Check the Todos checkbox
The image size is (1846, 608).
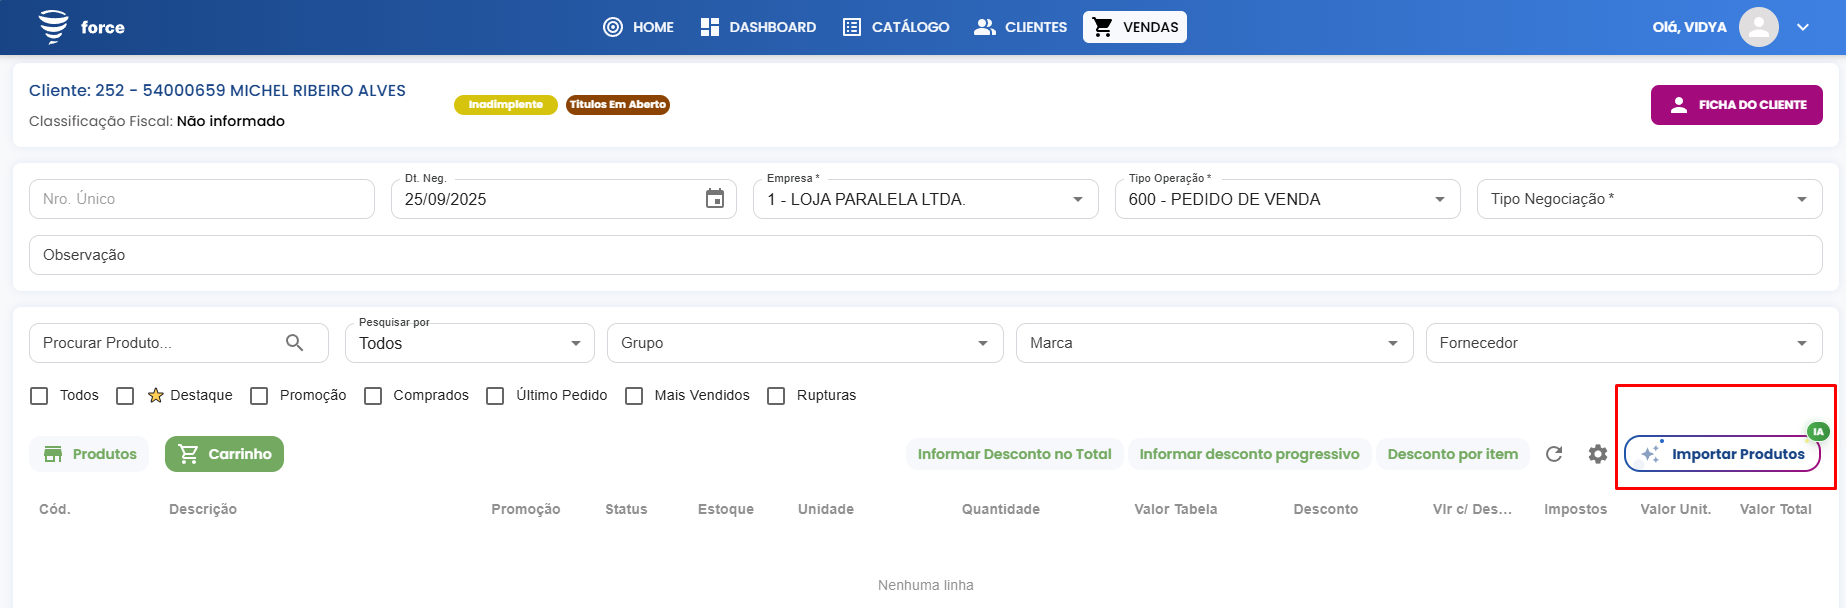(39, 396)
